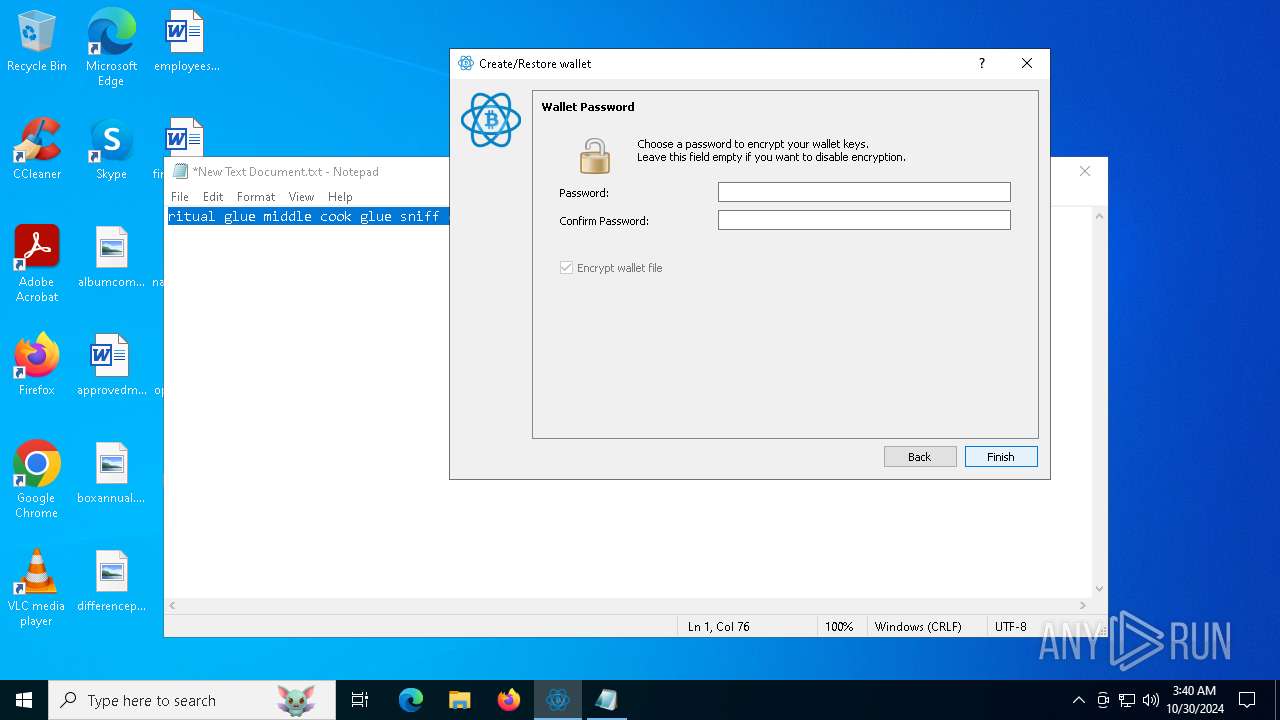The width and height of the screenshot is (1280, 720).
Task: Click the Back button in wallet wizard
Action: pyautogui.click(x=920, y=457)
